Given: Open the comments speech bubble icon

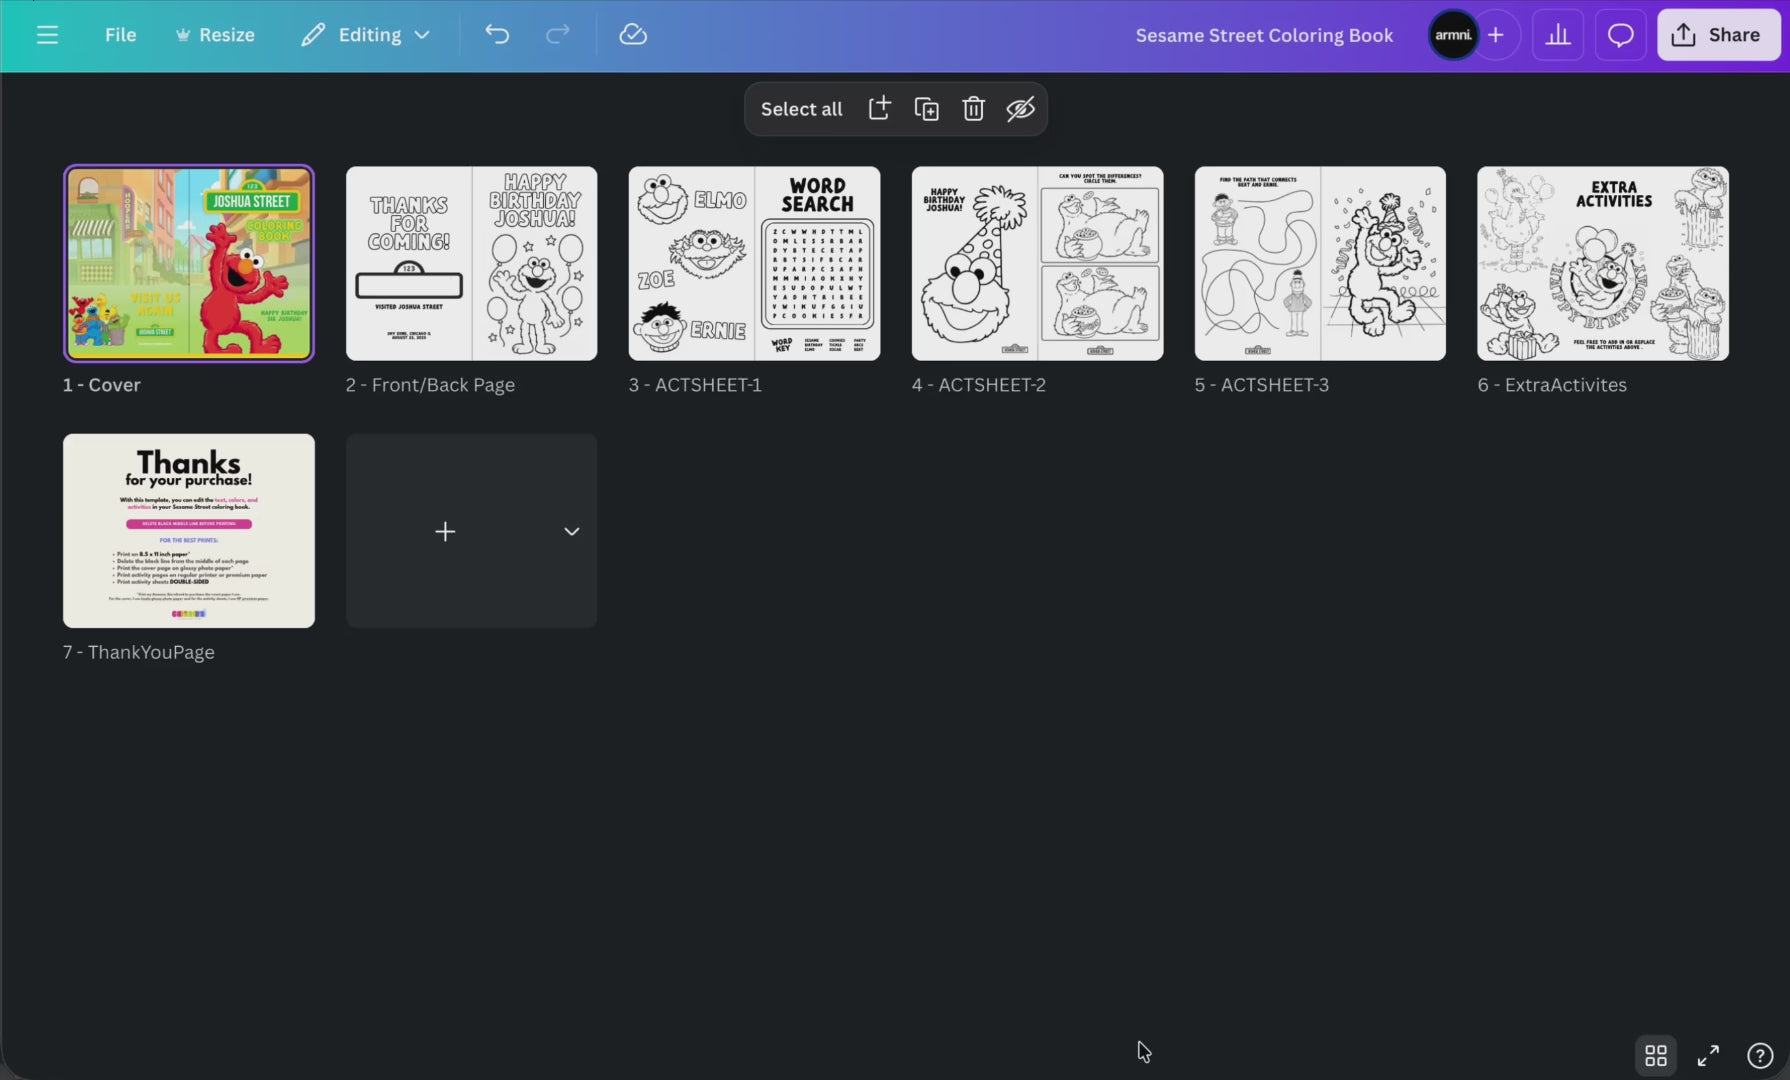Looking at the screenshot, I should [1620, 35].
